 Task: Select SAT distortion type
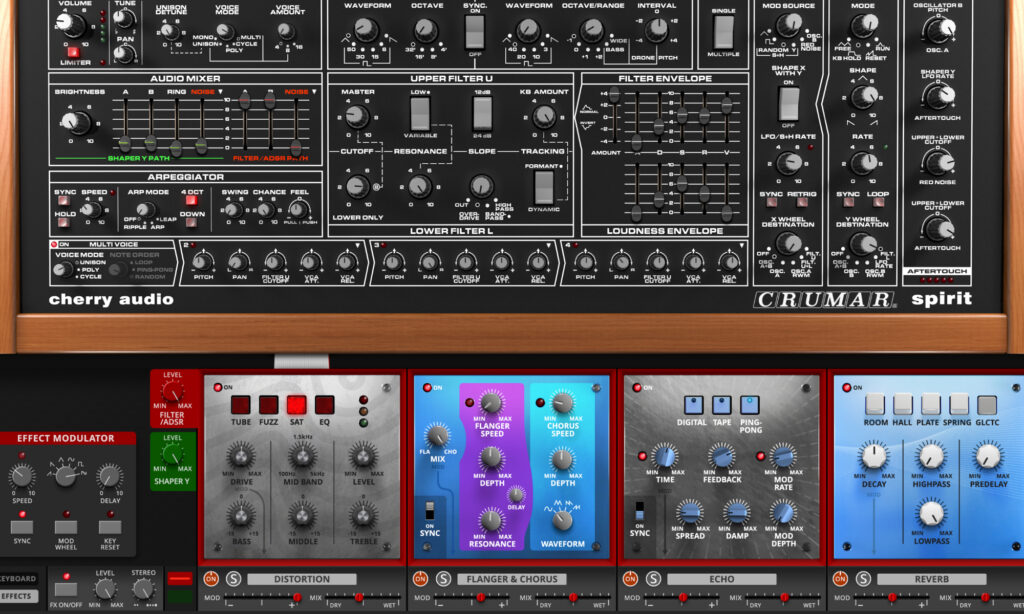pos(296,405)
